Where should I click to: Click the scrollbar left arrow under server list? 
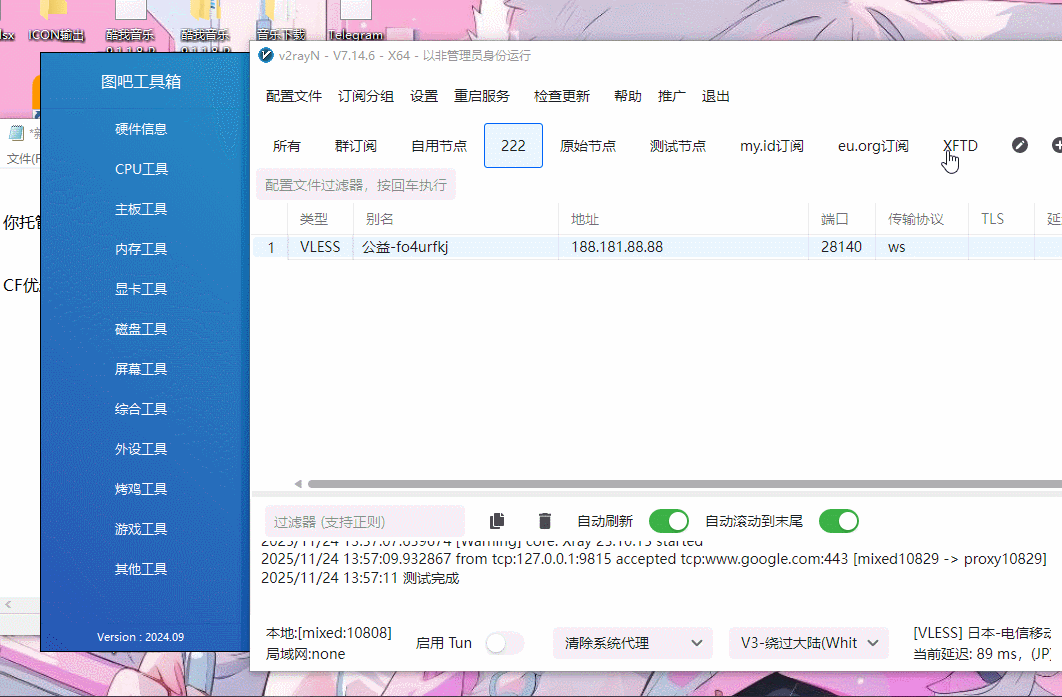pos(298,484)
